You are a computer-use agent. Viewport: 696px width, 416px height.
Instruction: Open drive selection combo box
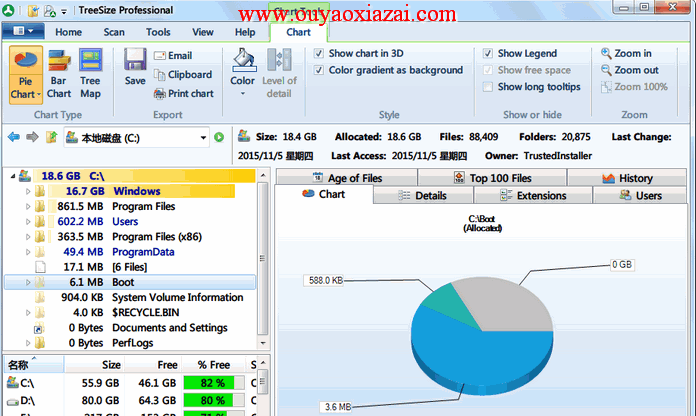click(x=136, y=138)
